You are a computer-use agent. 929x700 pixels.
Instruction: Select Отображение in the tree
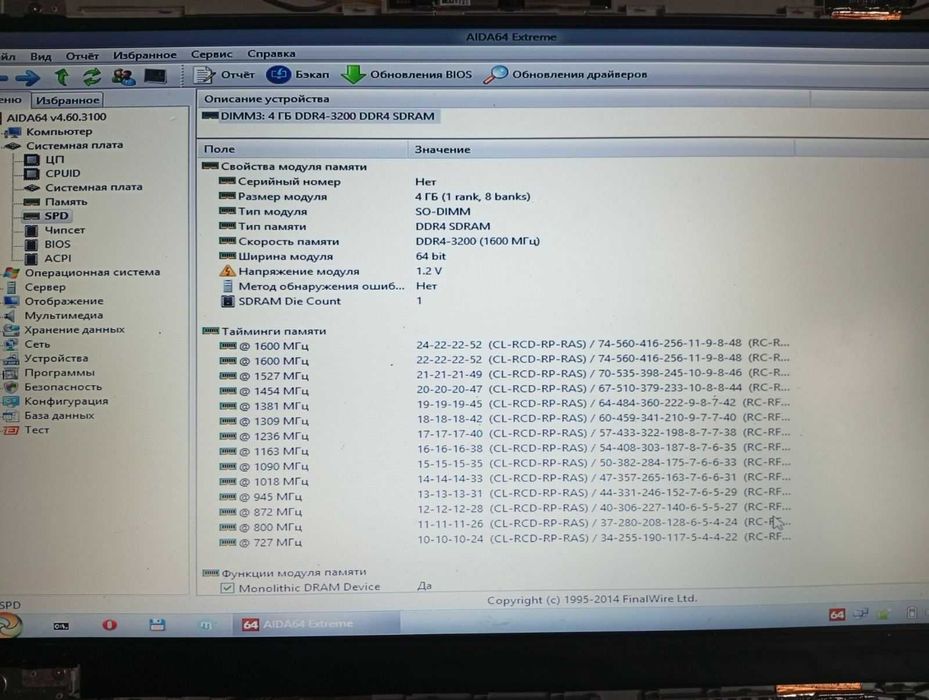(63, 301)
